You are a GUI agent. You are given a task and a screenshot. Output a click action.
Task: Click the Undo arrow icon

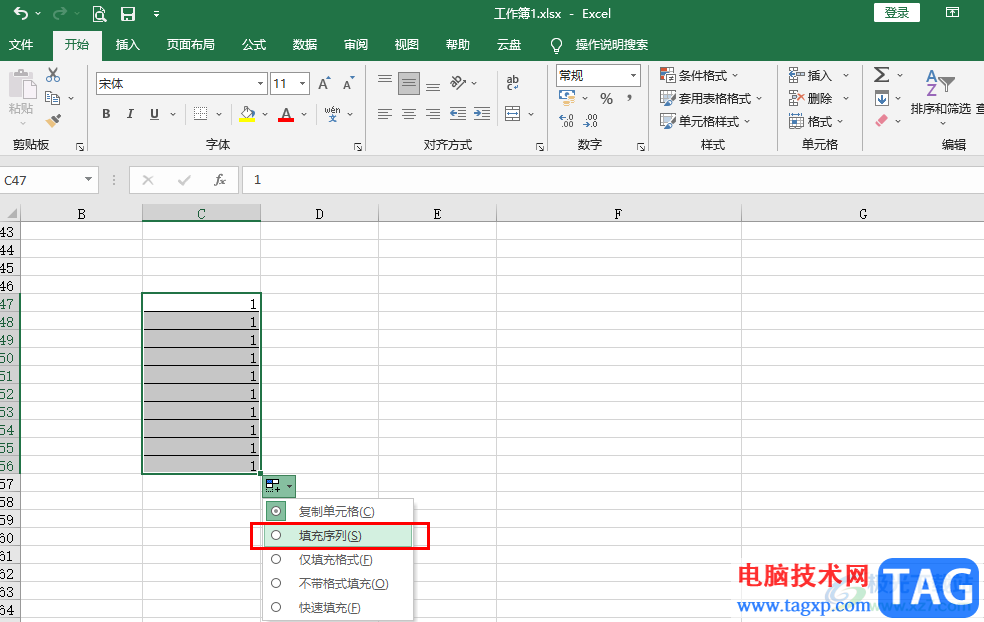point(21,13)
